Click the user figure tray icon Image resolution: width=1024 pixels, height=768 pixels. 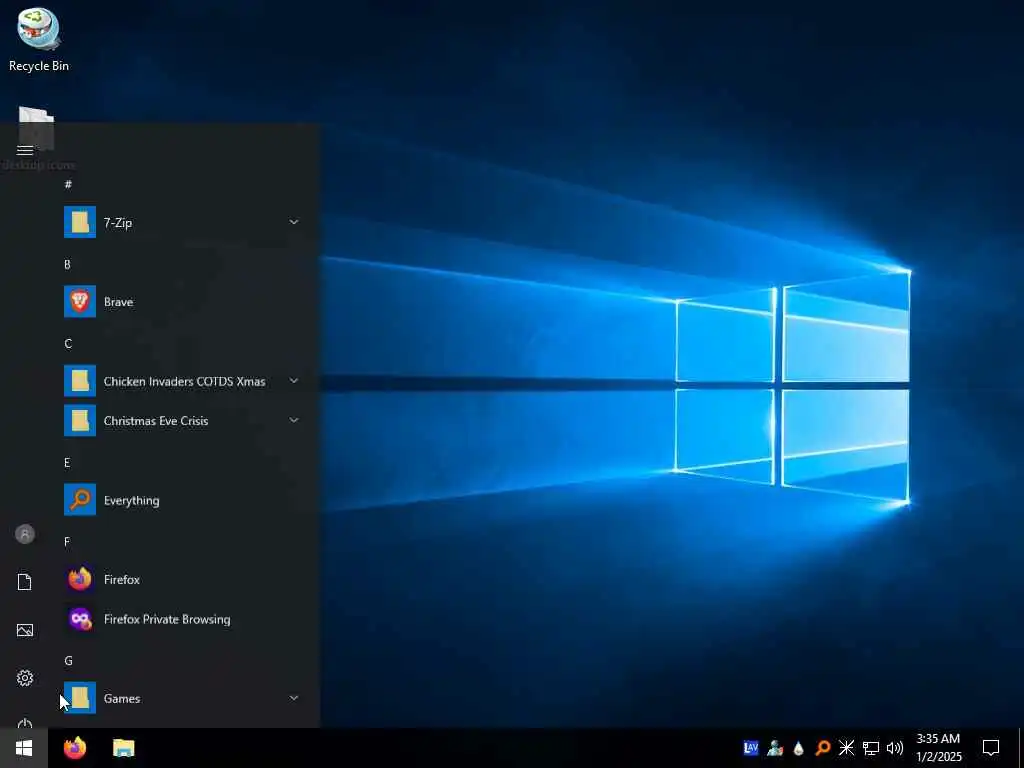pyautogui.click(x=775, y=748)
